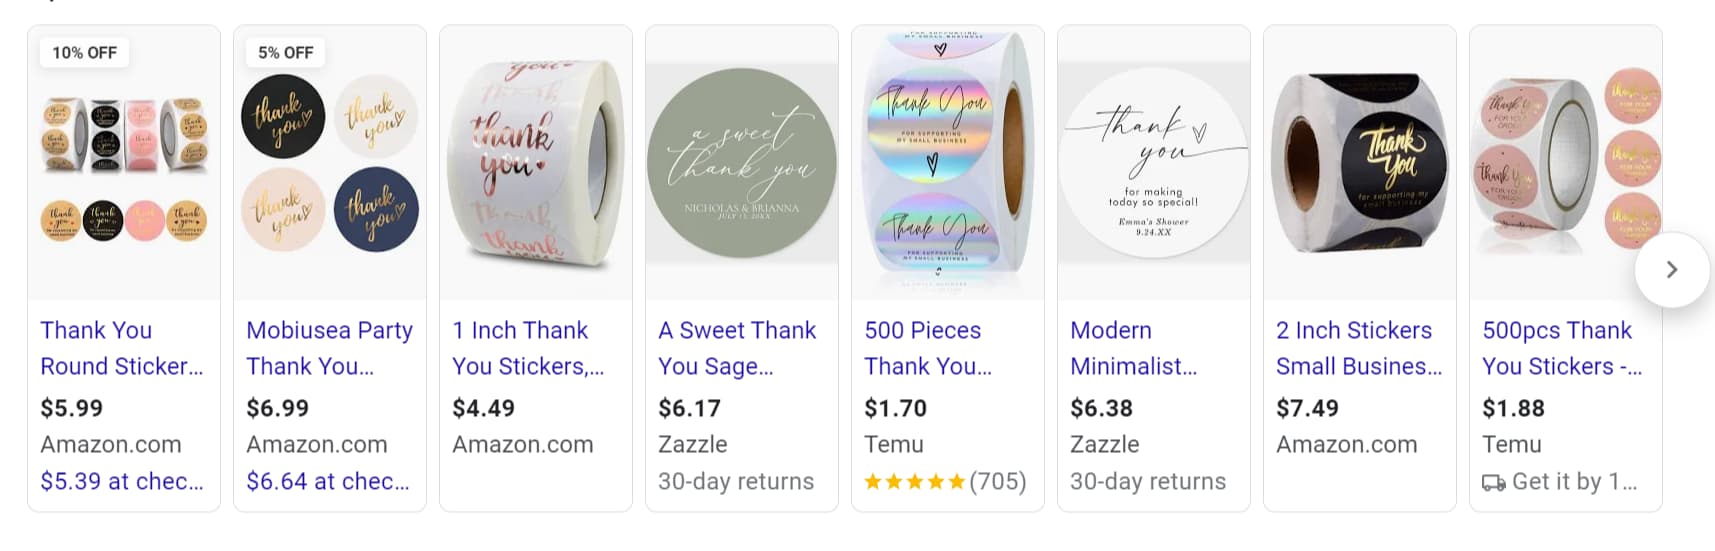View the holographic 500 Pieces sticker image
1715x551 pixels.
(948, 163)
